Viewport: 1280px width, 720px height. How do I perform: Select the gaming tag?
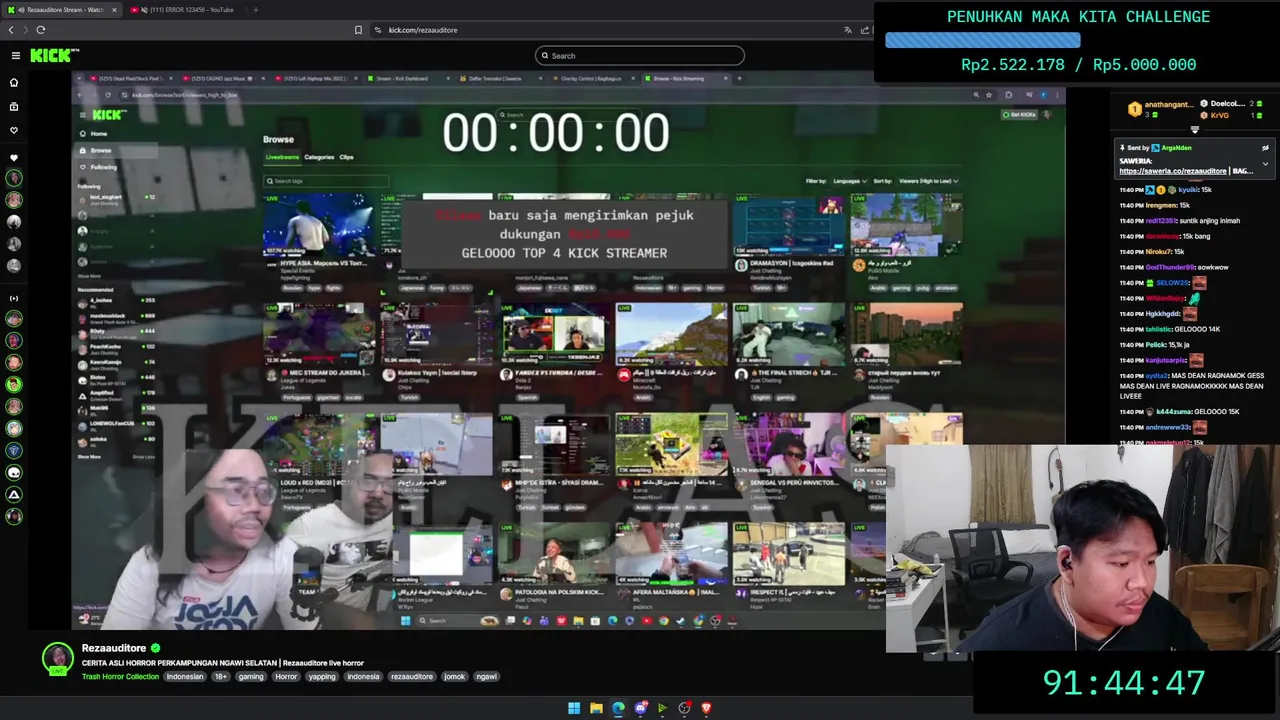251,676
